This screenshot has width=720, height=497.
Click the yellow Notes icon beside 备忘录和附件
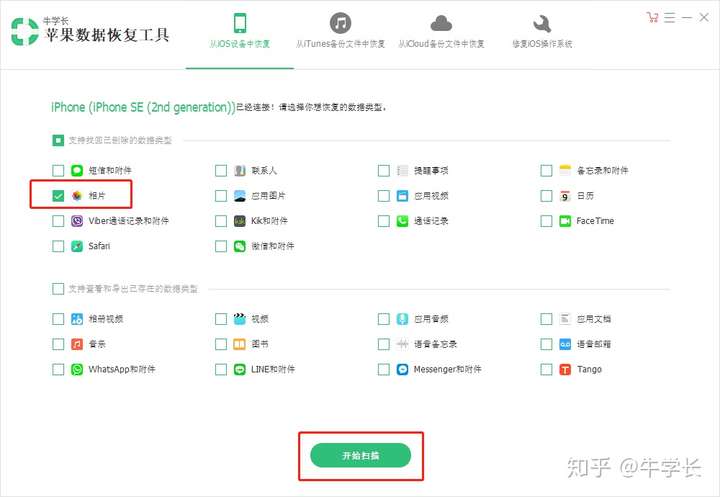pyautogui.click(x=565, y=170)
